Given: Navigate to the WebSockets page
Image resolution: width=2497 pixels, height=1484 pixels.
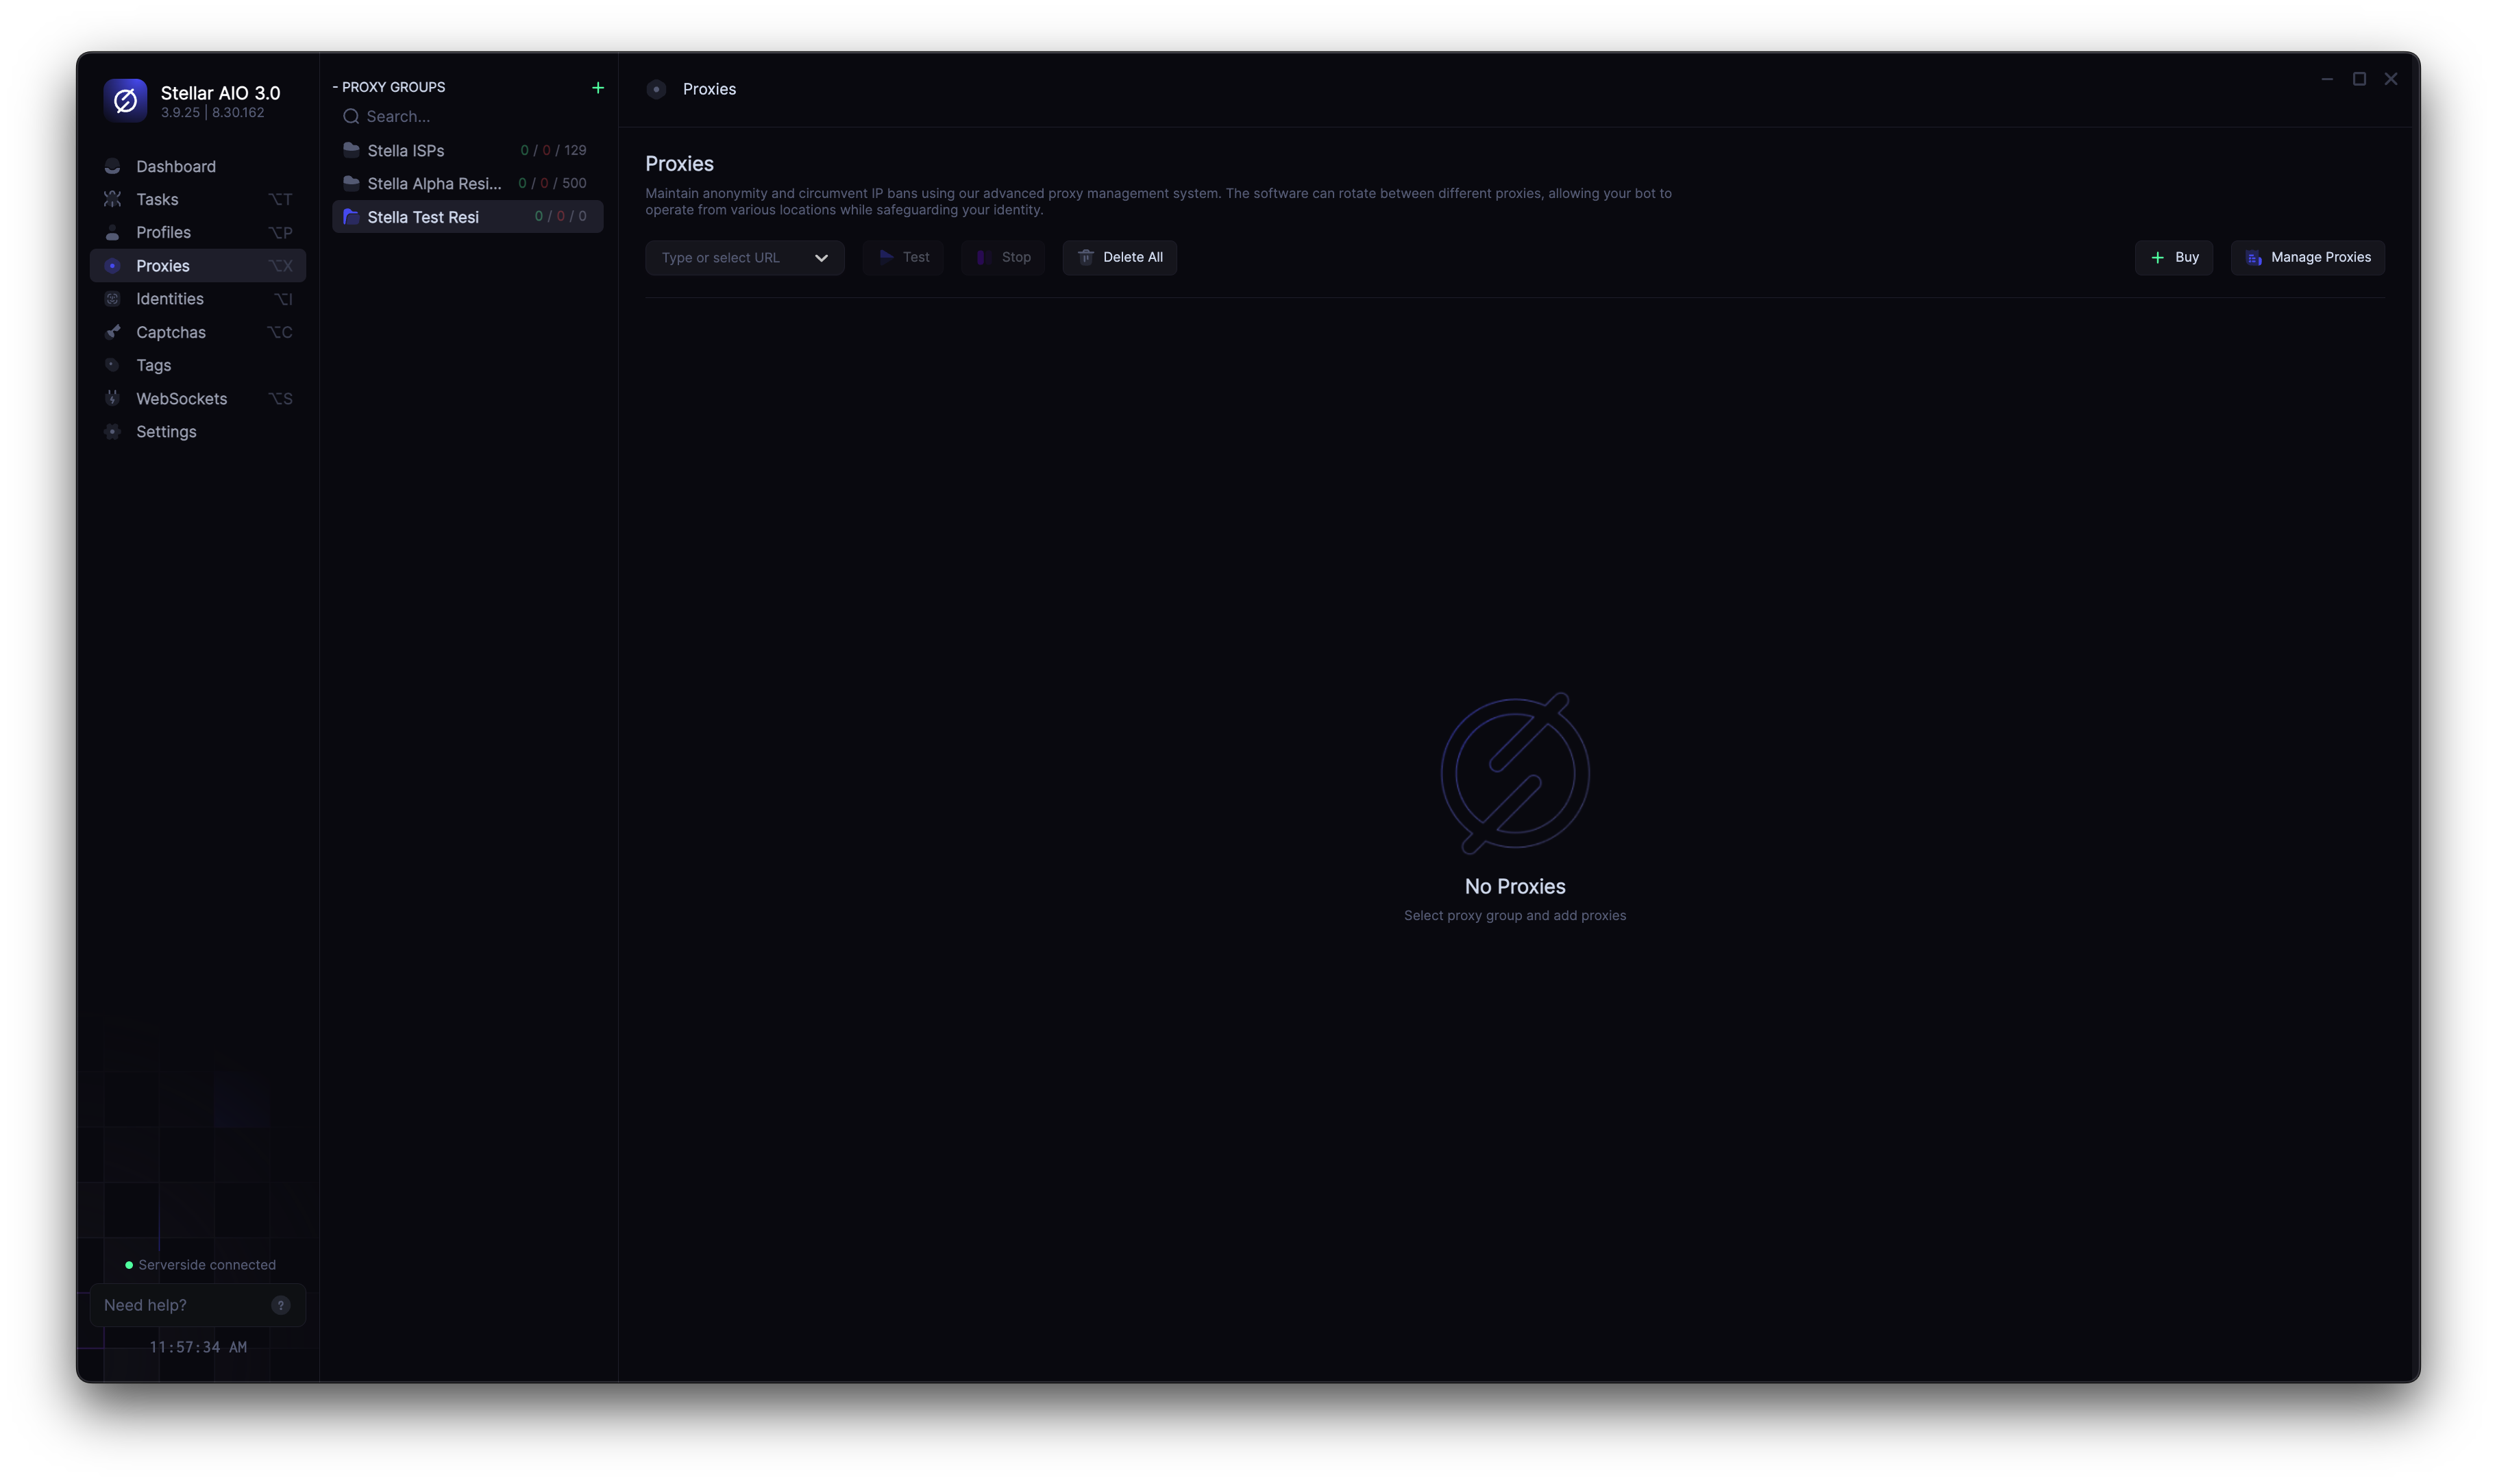Looking at the screenshot, I should tap(181, 398).
